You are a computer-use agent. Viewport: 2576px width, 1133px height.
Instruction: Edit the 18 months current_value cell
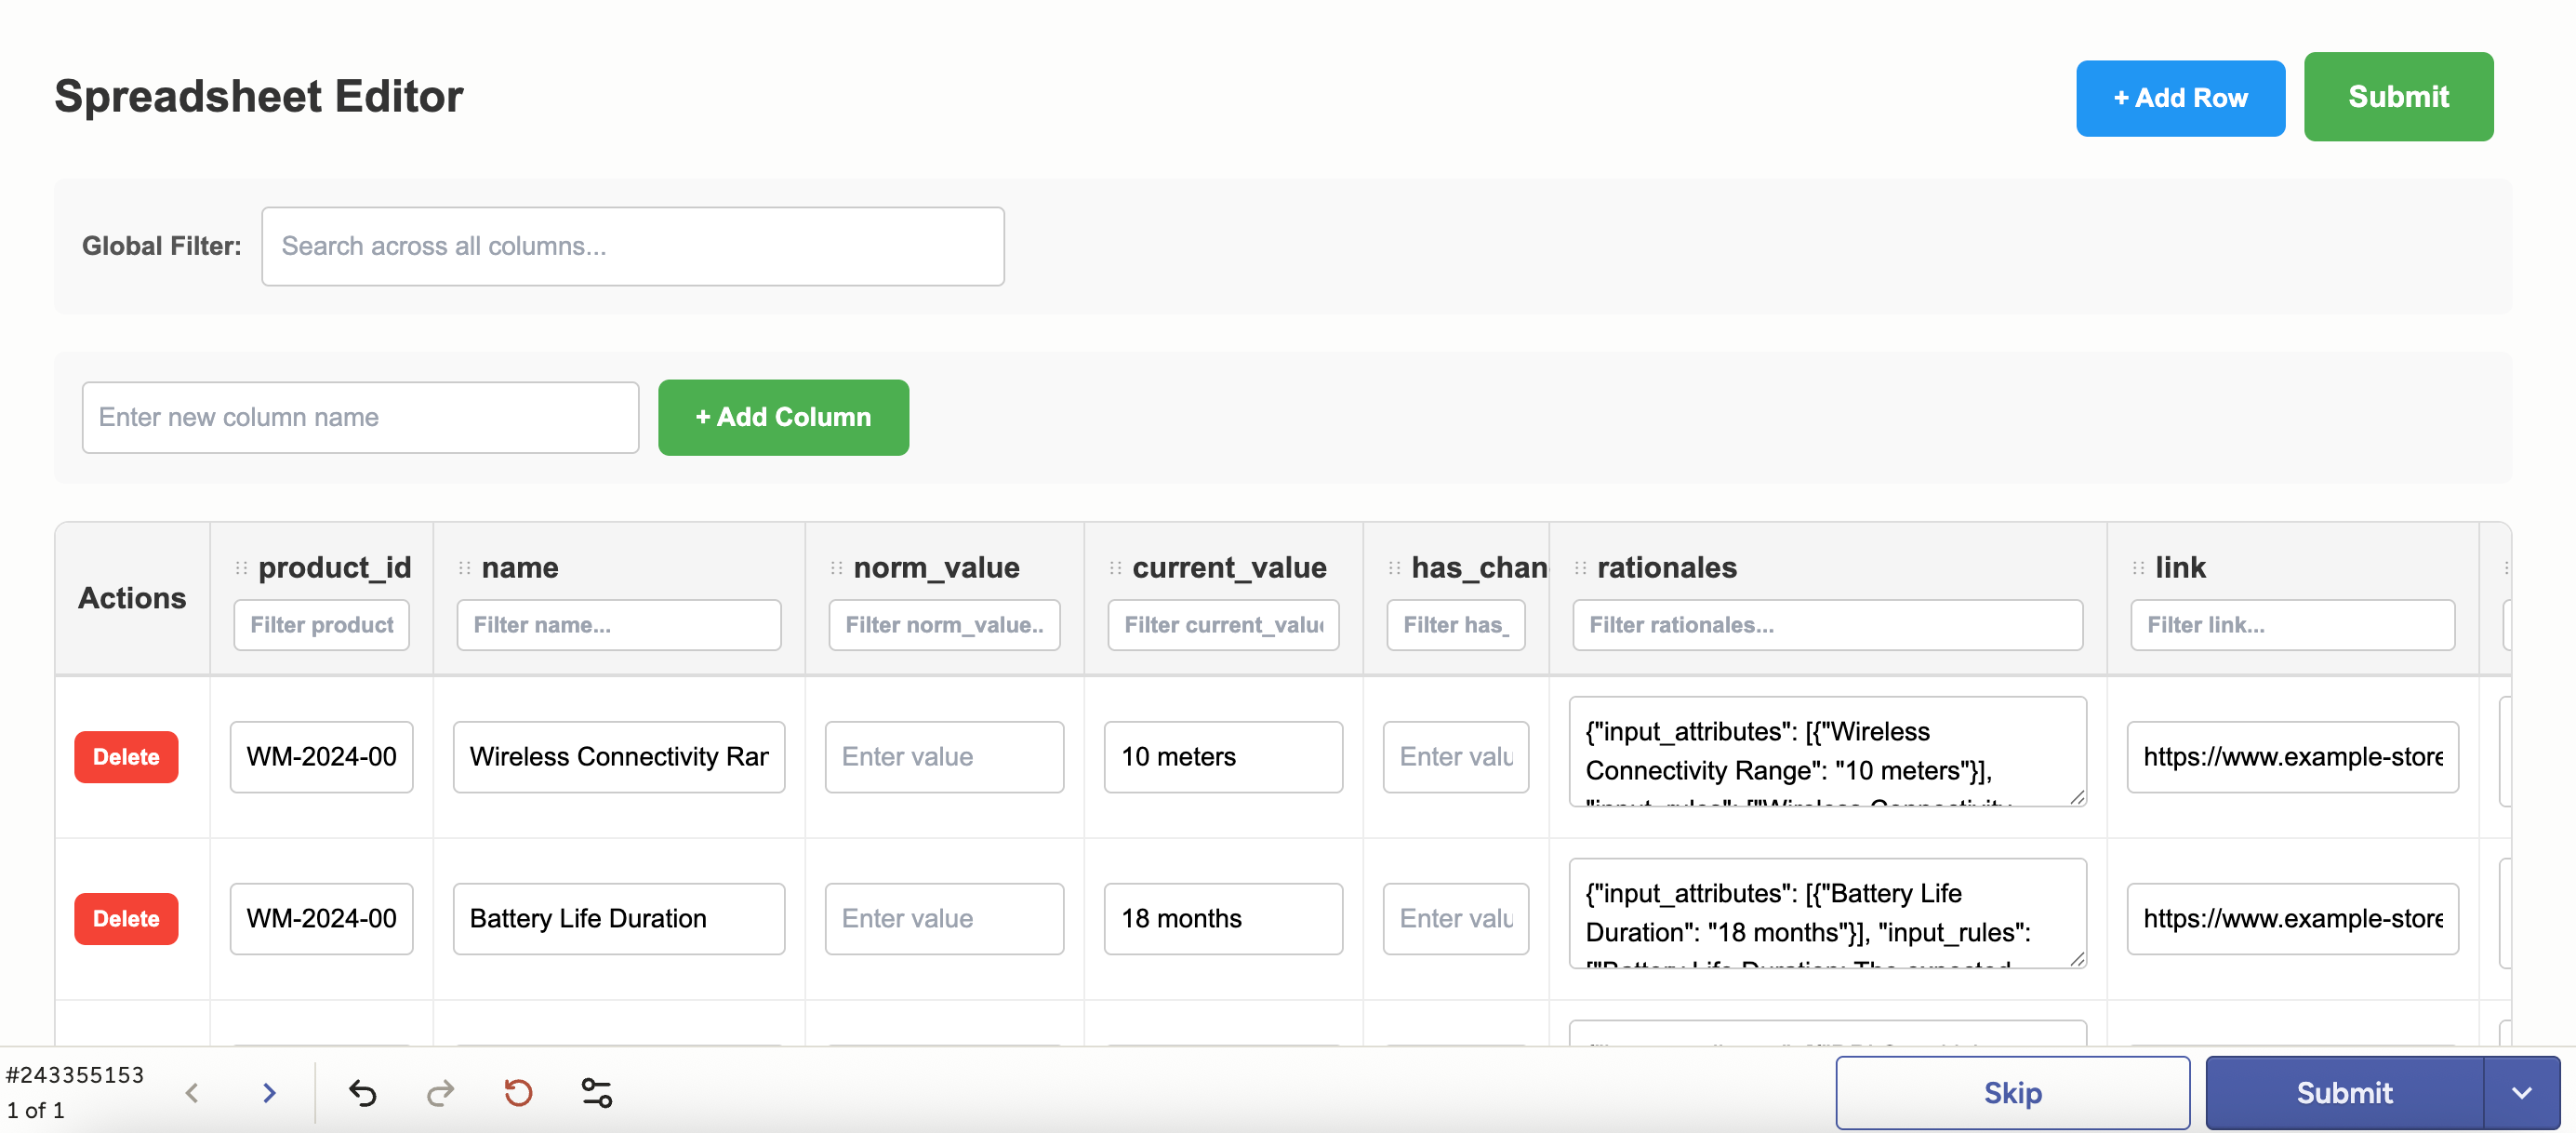coord(1222,918)
